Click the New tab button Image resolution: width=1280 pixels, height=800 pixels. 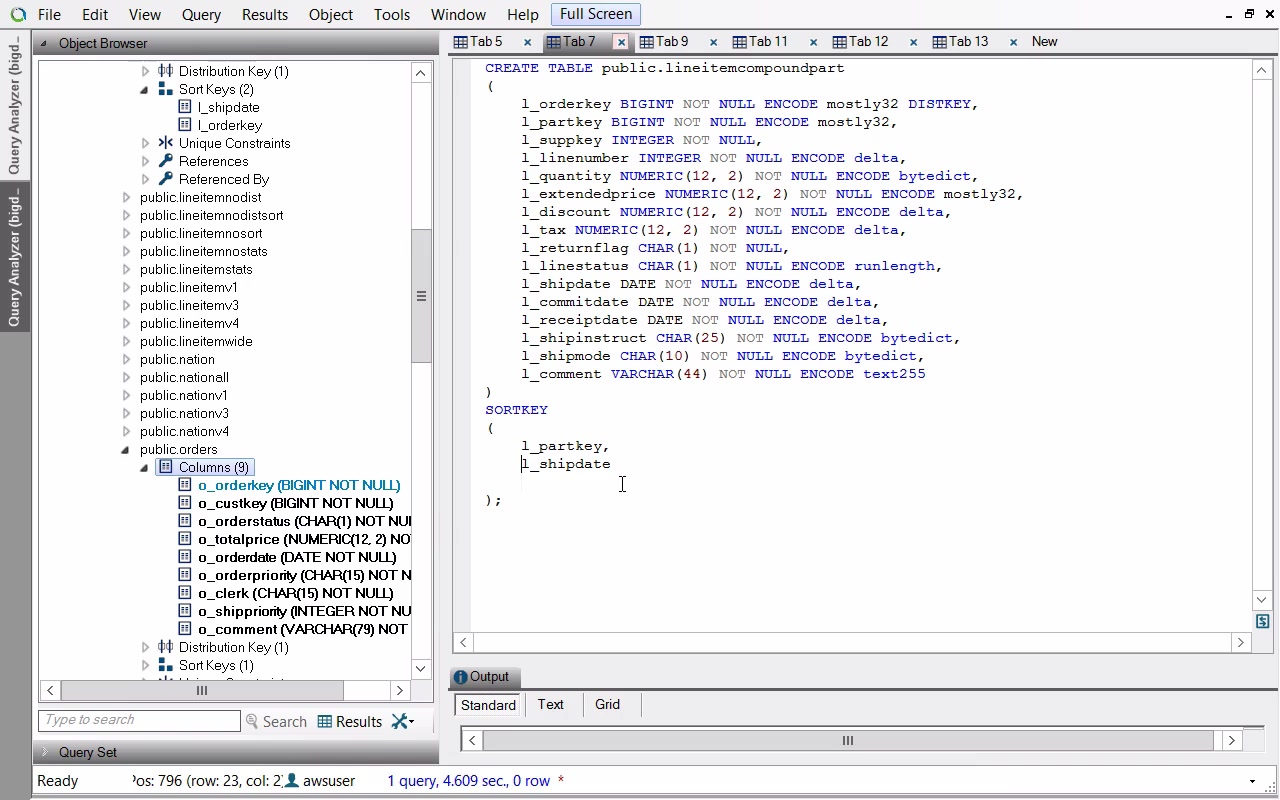1044,42
